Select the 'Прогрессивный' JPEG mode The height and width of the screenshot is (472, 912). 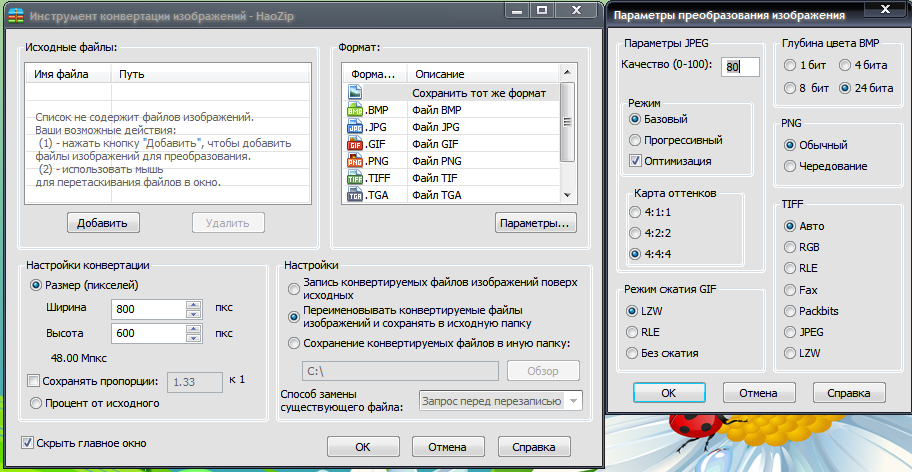coord(635,140)
